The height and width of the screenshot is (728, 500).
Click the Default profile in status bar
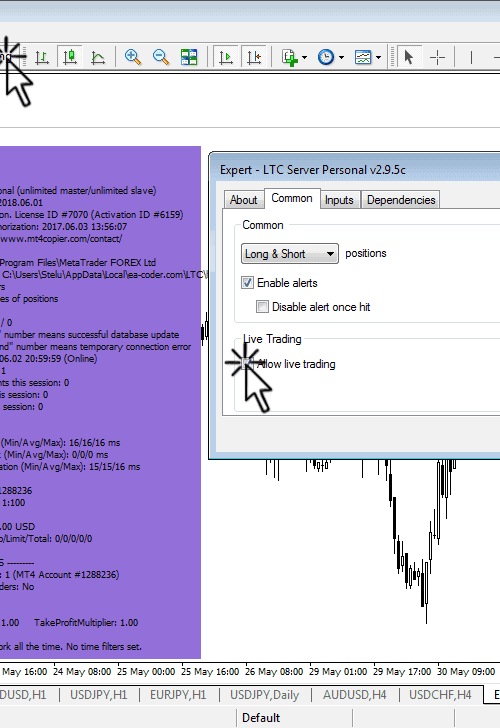tap(261, 718)
